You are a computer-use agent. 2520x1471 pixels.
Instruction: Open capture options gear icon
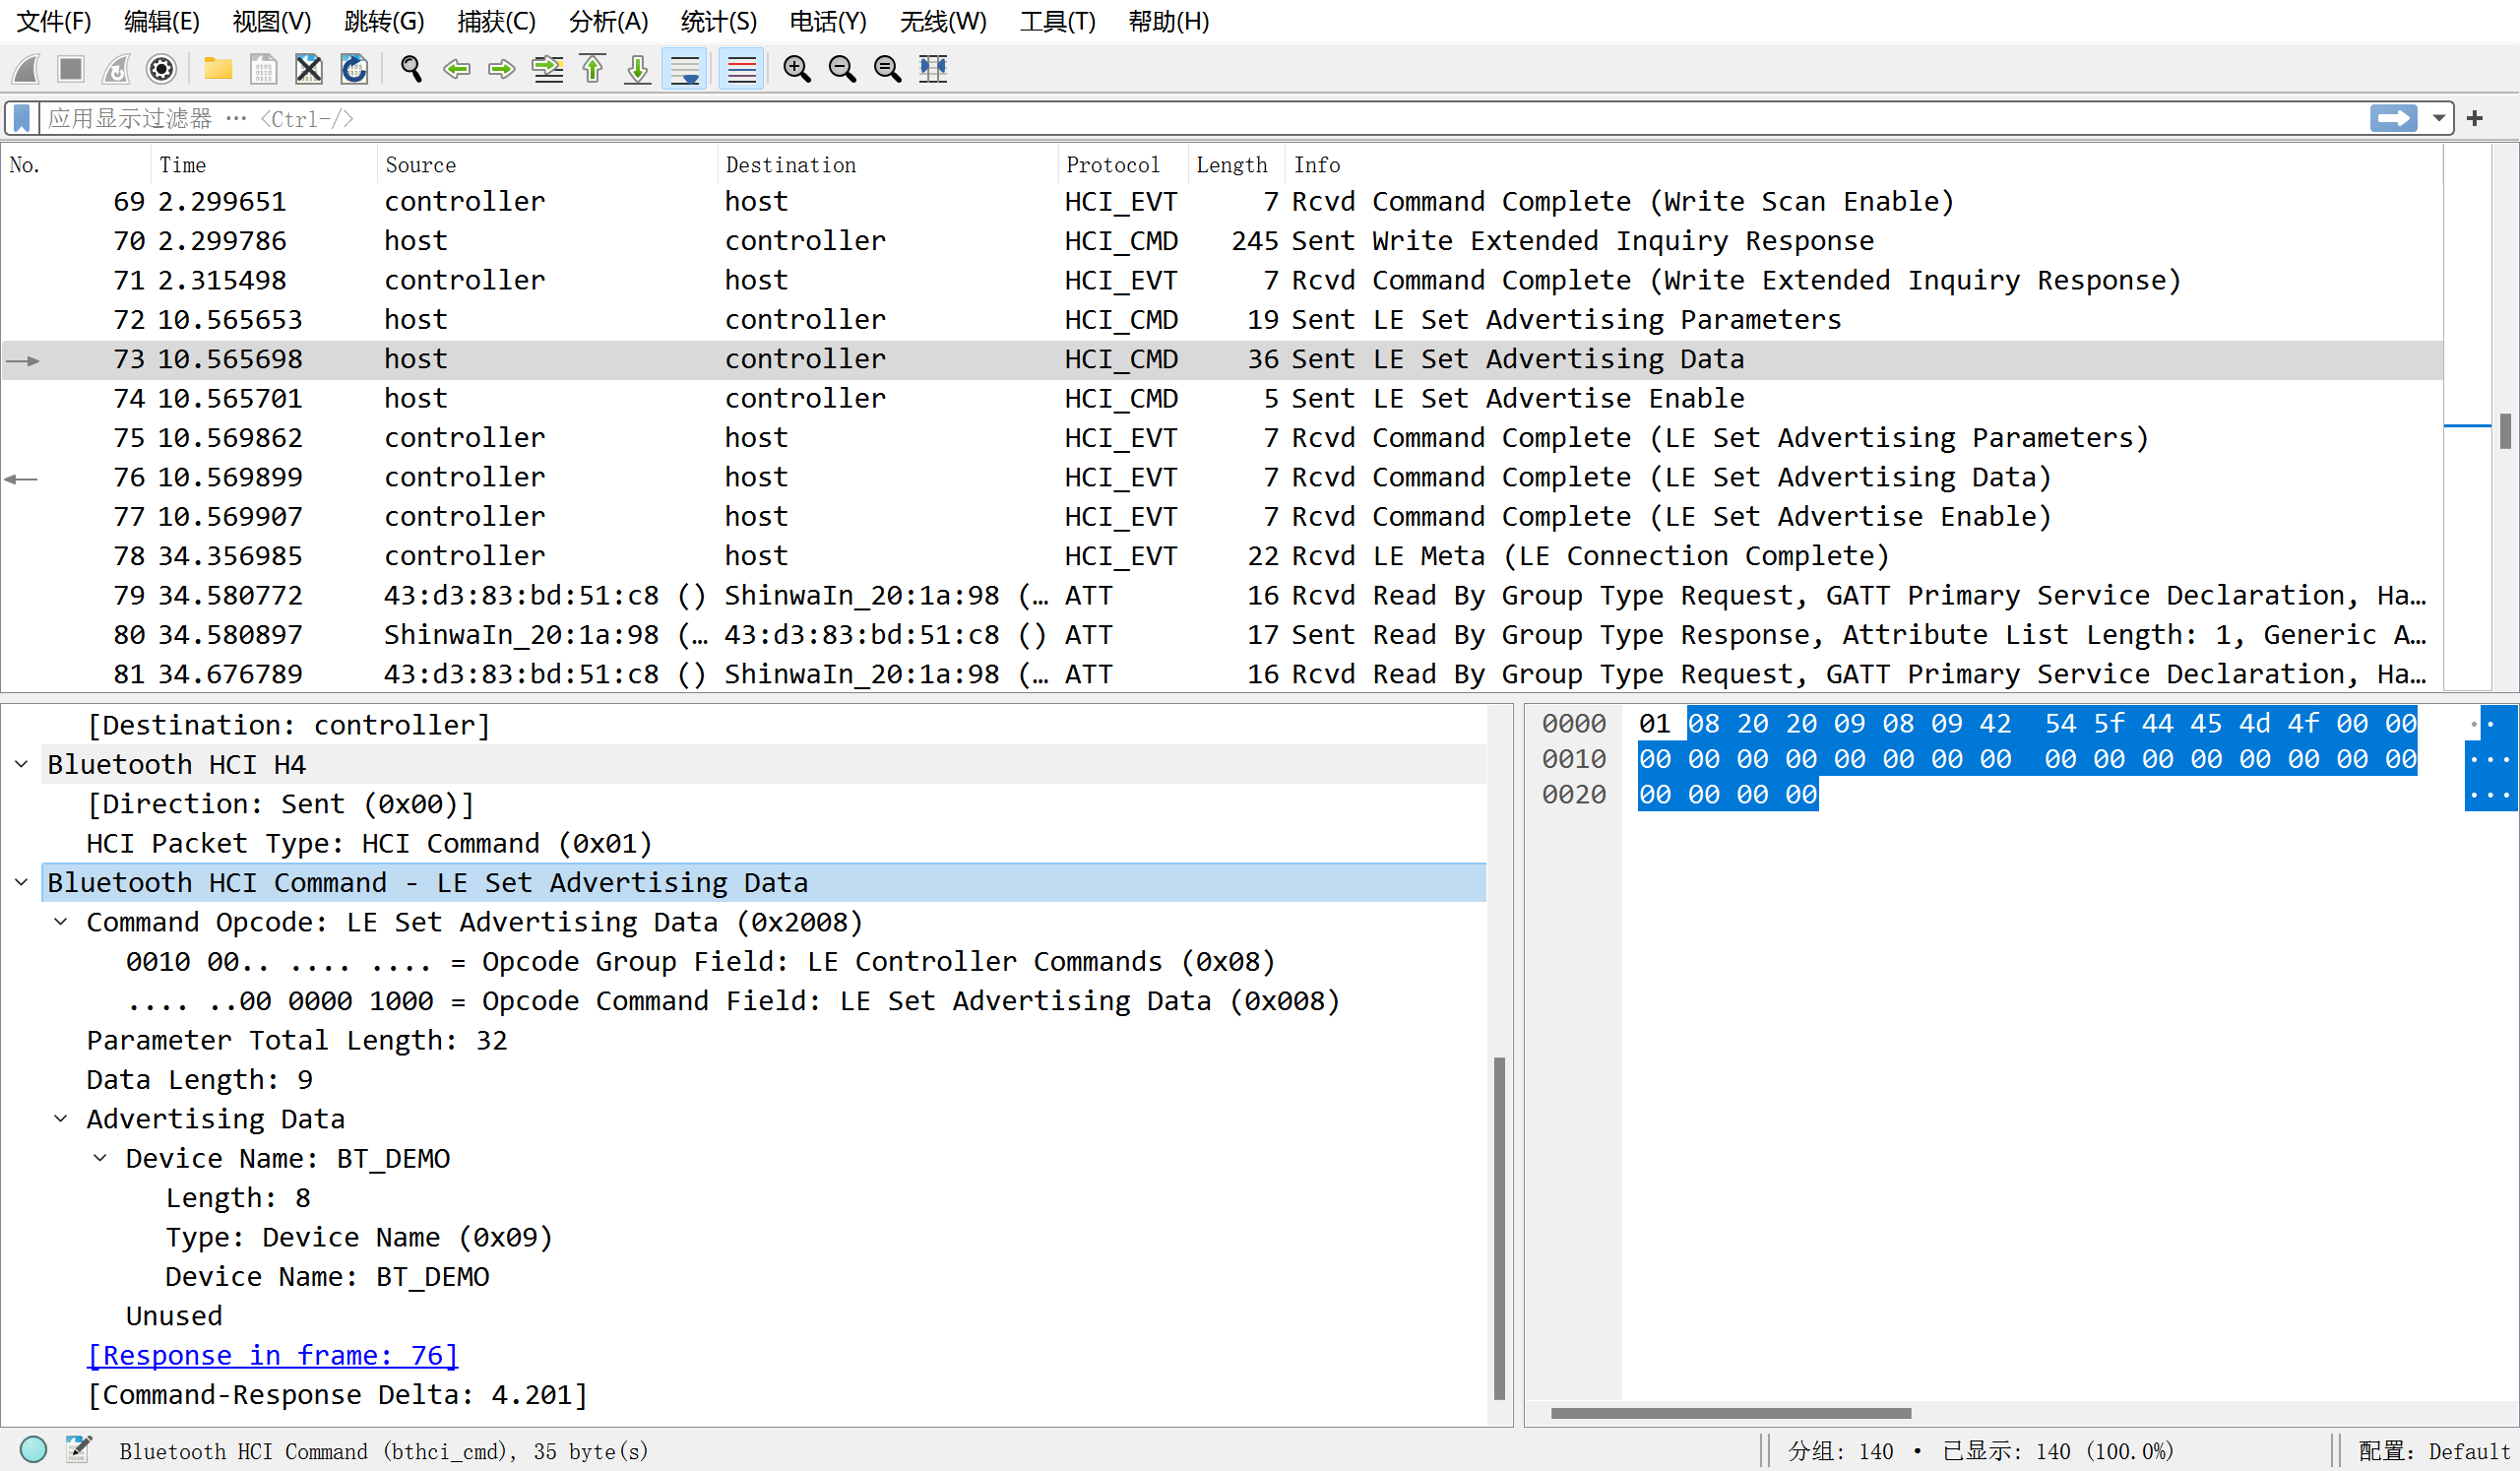coord(161,68)
